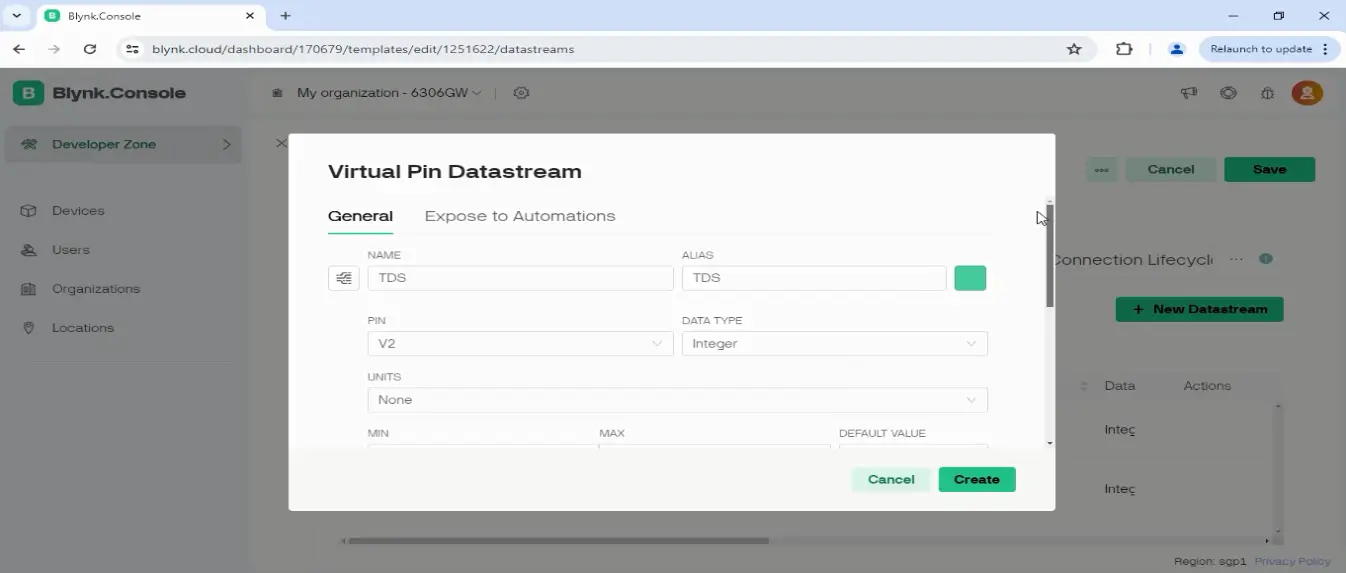The width and height of the screenshot is (1346, 573).
Task: Click the browser forward arrow
Action: 54,49
